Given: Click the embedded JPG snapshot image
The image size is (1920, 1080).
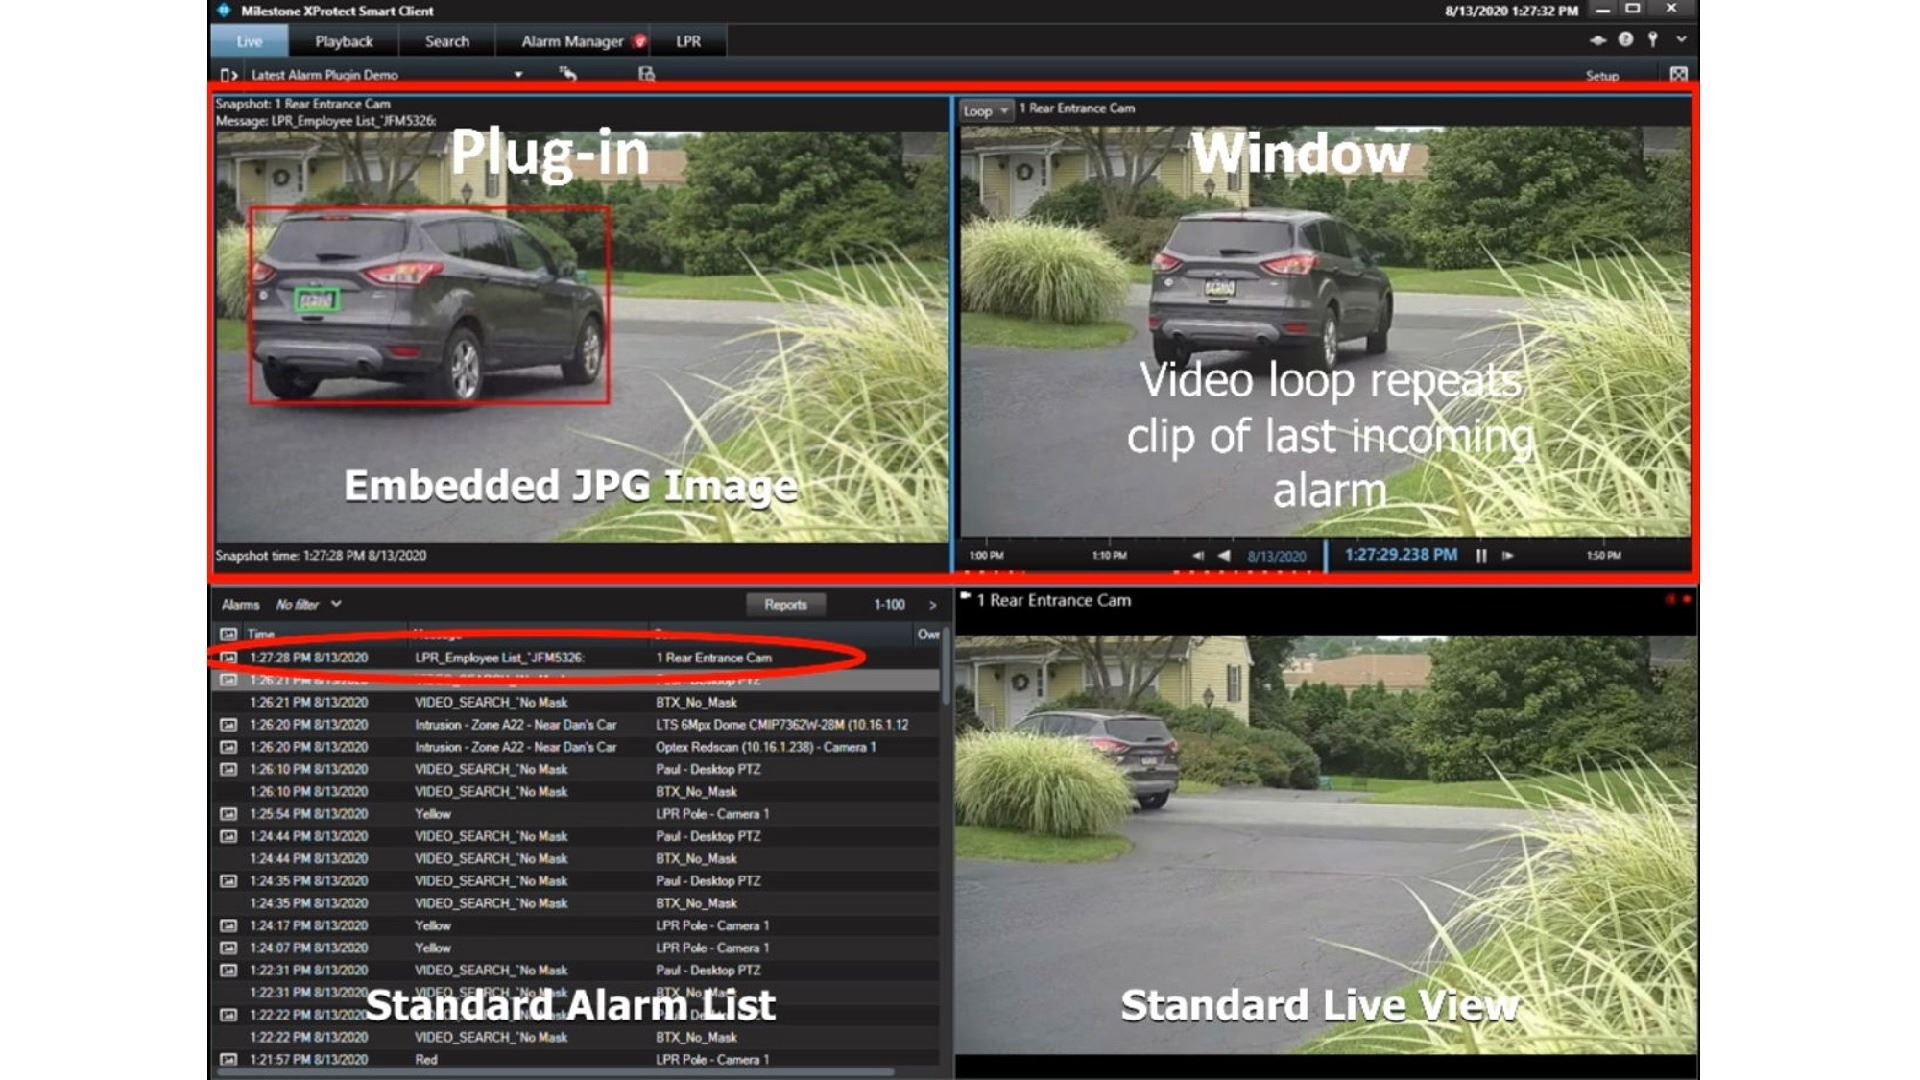Looking at the screenshot, I should click(x=581, y=337).
